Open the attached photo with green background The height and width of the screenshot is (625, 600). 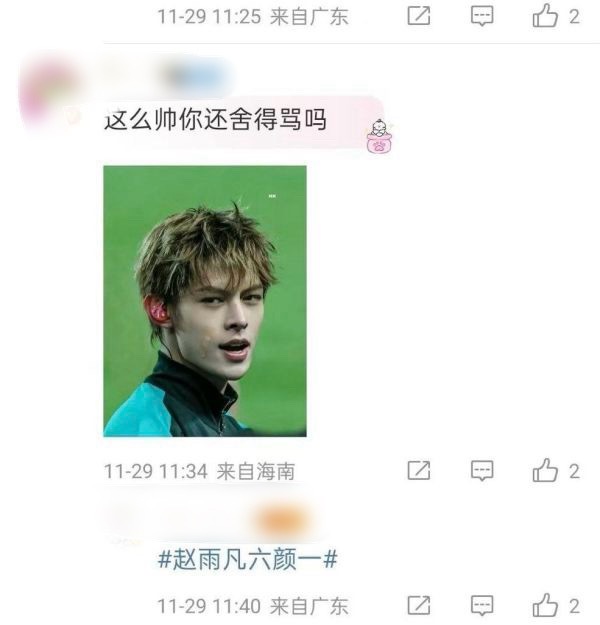click(205, 301)
